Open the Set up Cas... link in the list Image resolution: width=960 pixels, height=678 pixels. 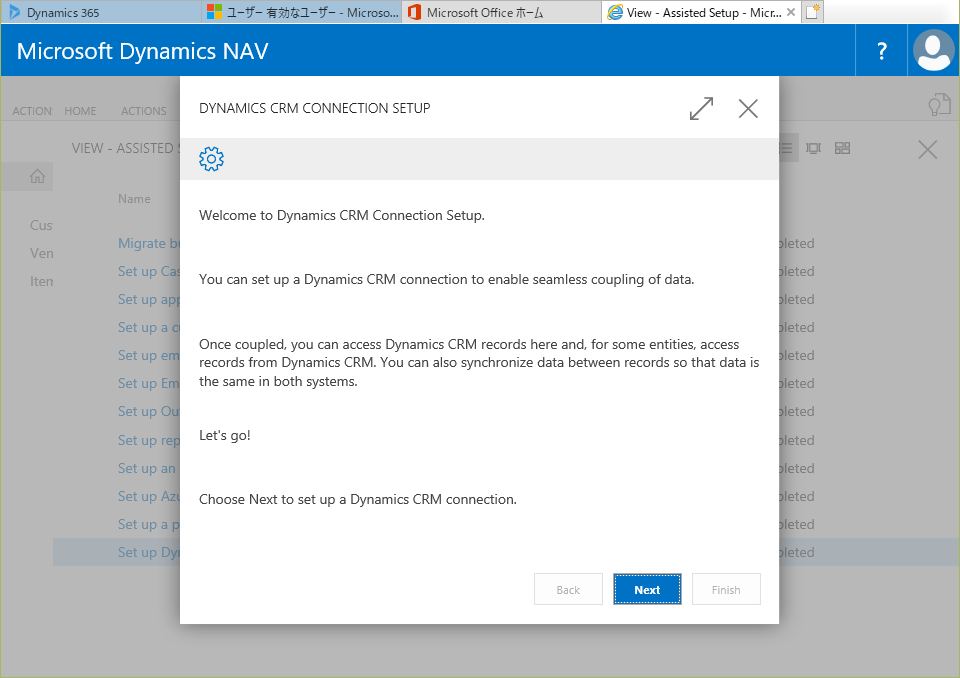[149, 271]
